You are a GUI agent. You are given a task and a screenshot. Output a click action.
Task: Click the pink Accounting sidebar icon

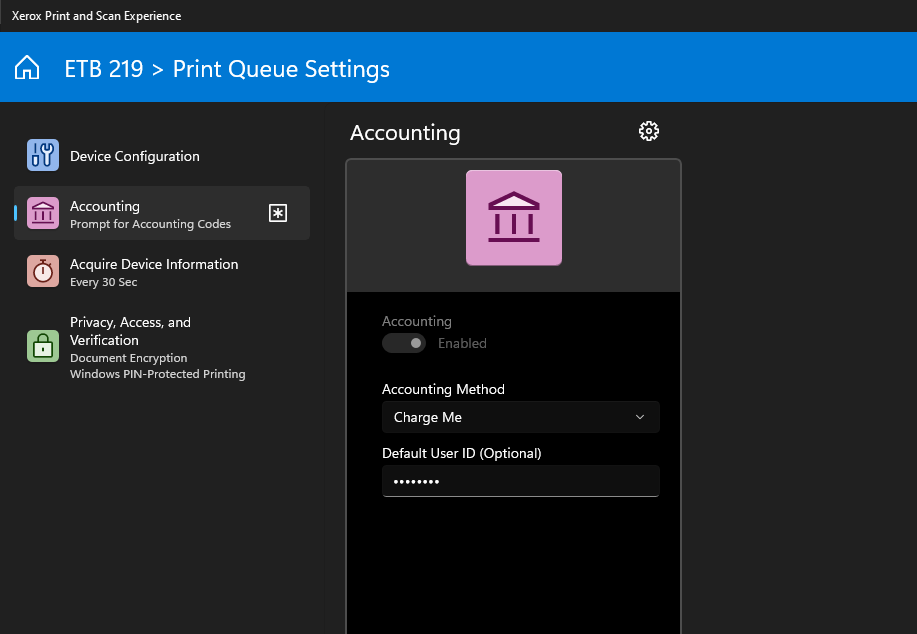tap(43, 213)
